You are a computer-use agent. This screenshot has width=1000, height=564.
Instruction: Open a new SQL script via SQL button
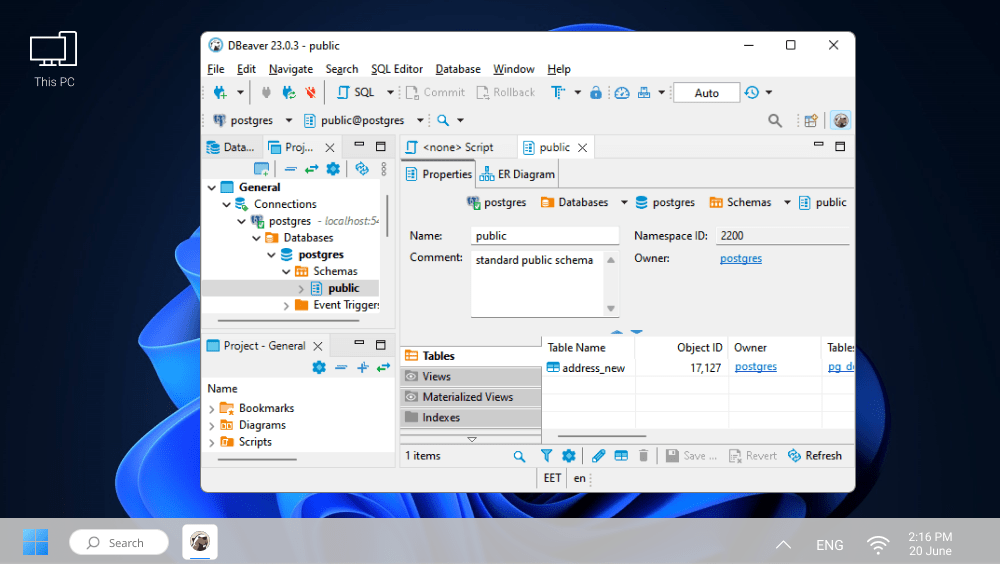[356, 93]
